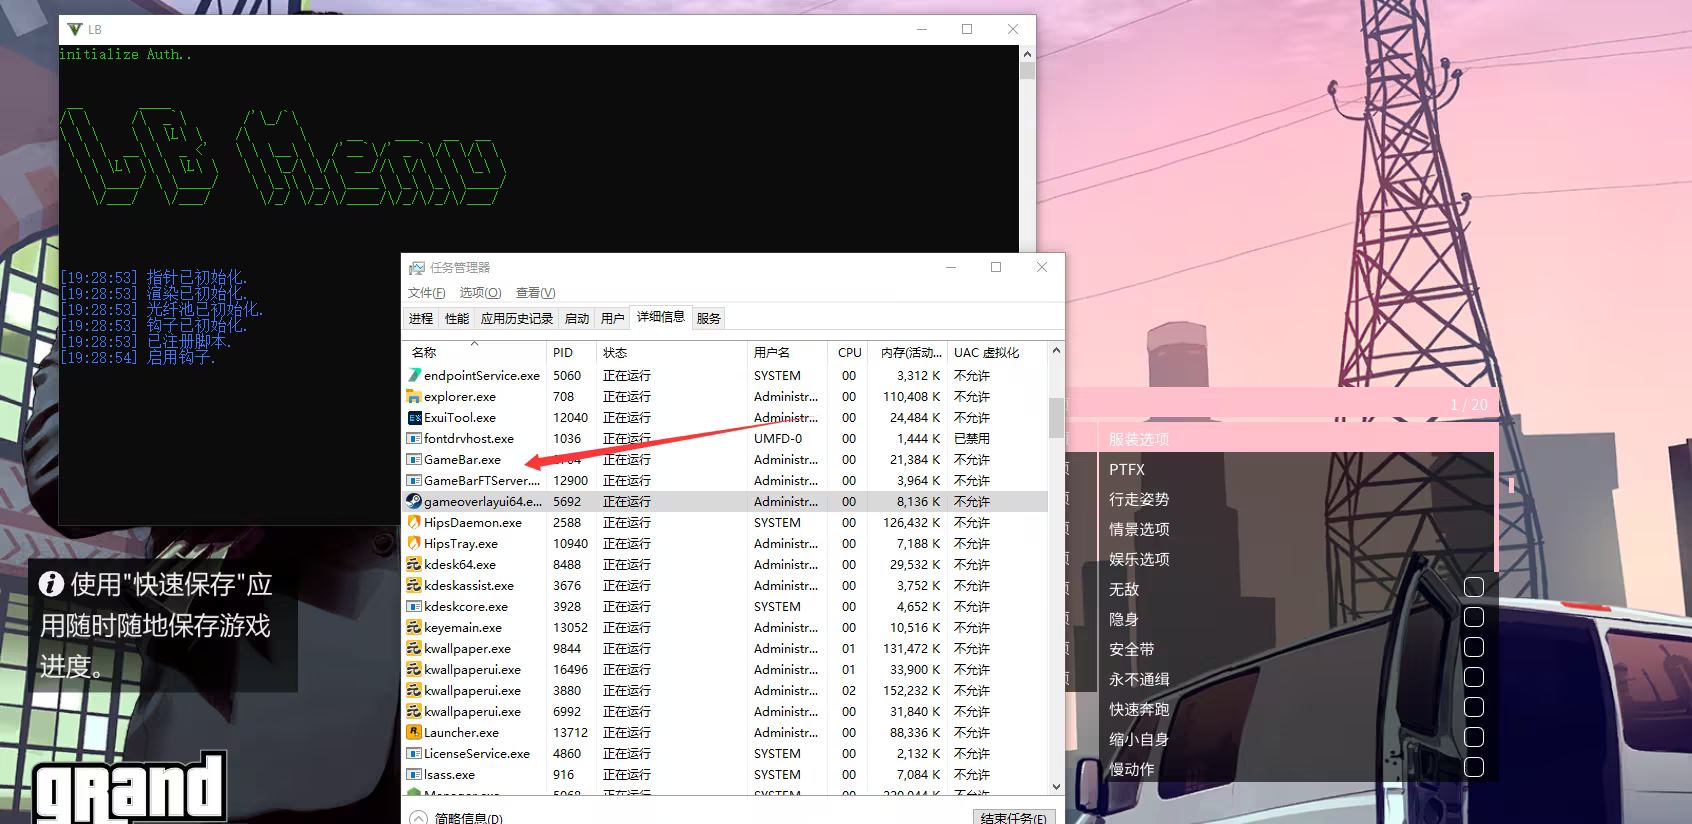Screen dimensions: 1692x824
Task: Click the endpointService.exe process icon
Action: 414,375
